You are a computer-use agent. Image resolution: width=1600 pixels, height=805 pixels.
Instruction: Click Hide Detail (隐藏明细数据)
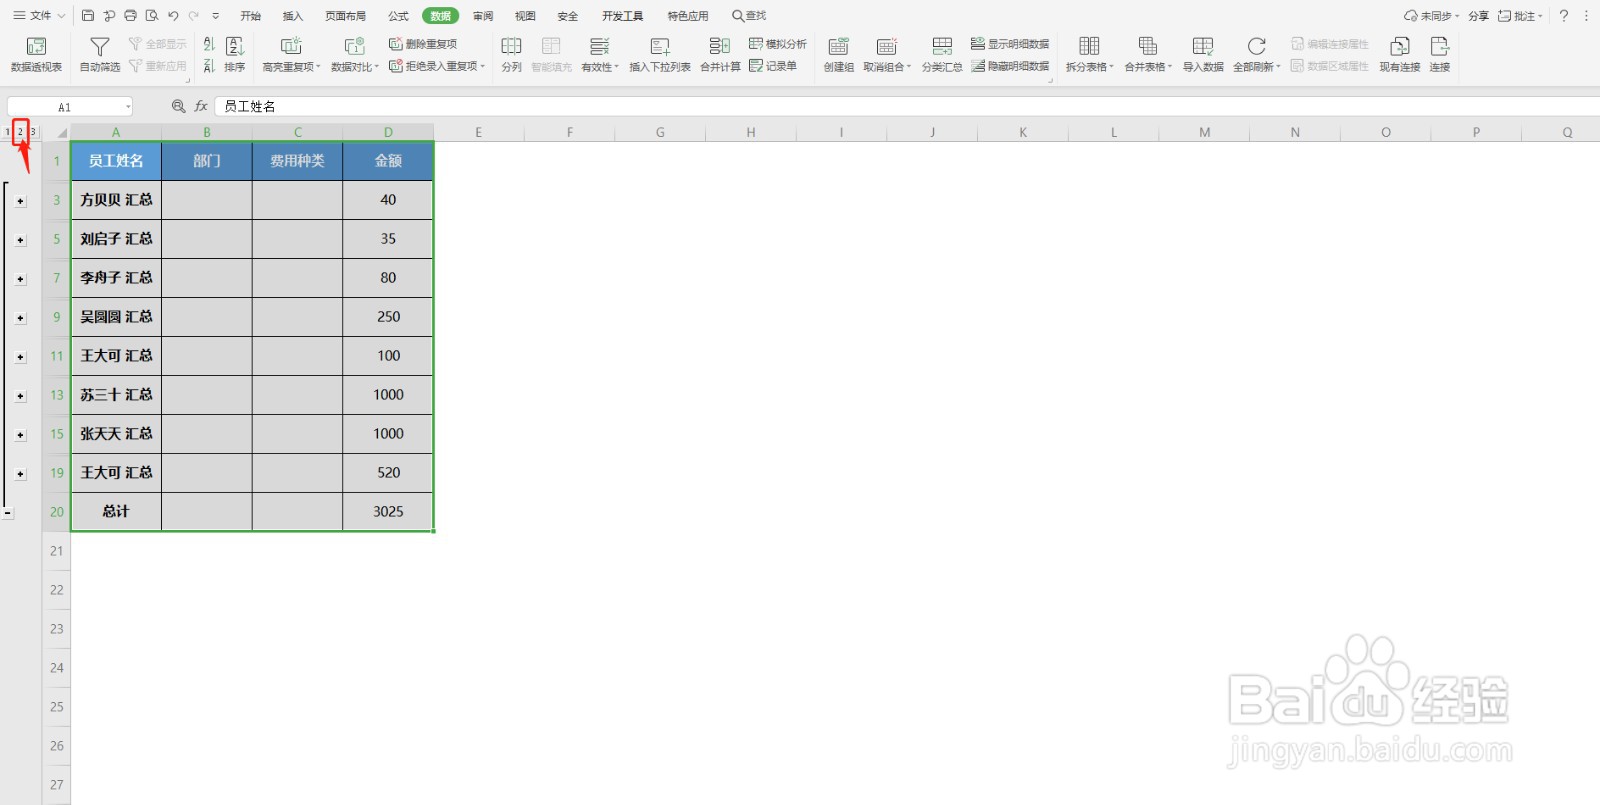(1010, 66)
